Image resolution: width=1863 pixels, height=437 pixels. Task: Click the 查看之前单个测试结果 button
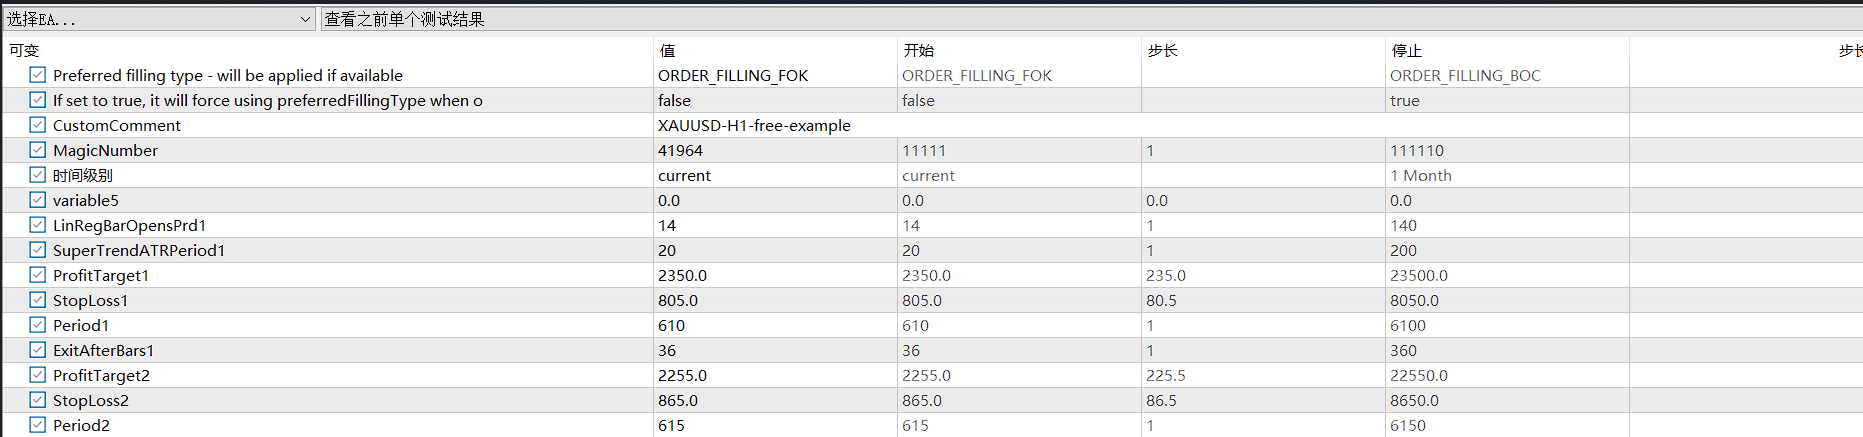1091,19
